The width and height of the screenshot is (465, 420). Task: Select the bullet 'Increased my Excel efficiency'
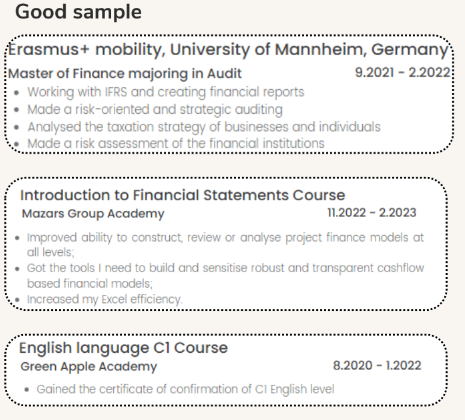pos(105,299)
